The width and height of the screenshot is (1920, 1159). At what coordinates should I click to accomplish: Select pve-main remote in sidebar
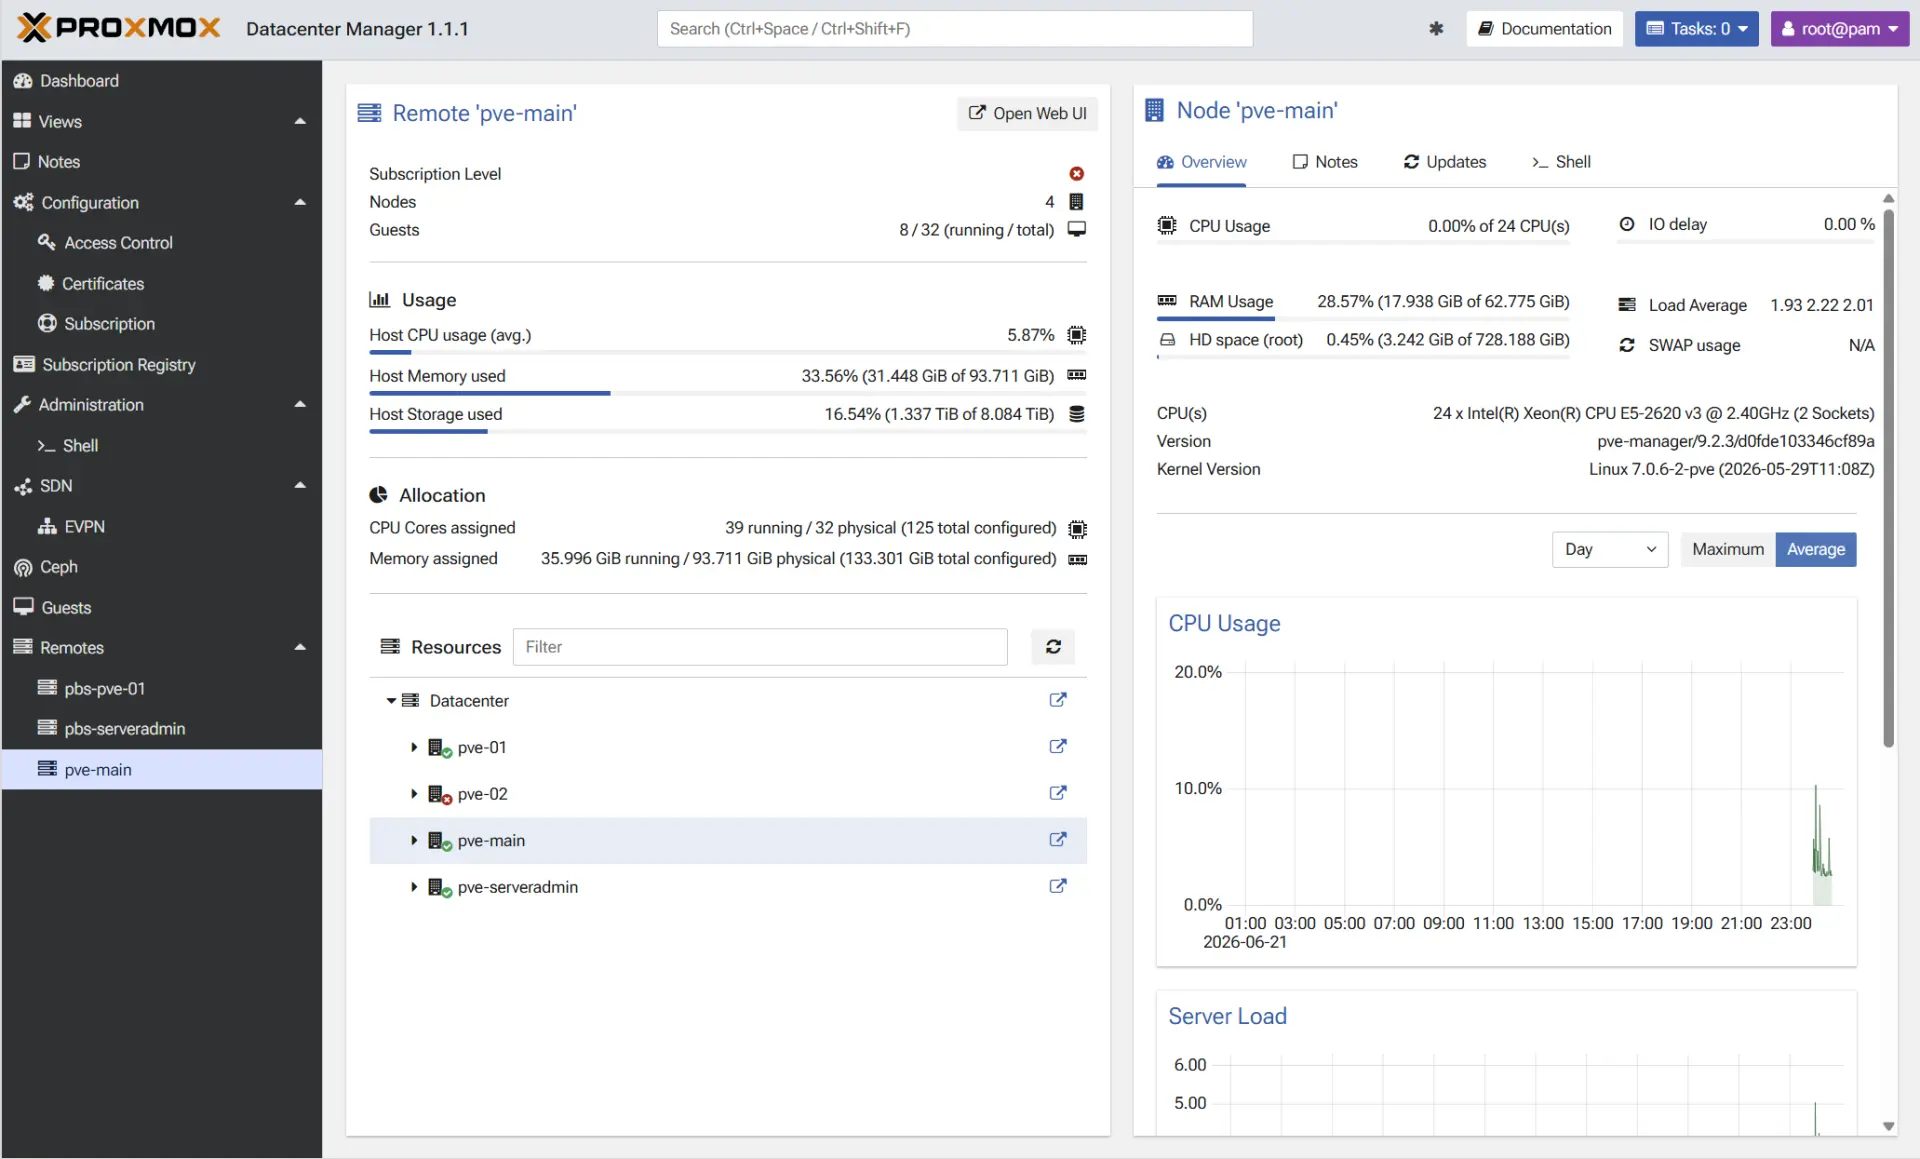coord(161,770)
